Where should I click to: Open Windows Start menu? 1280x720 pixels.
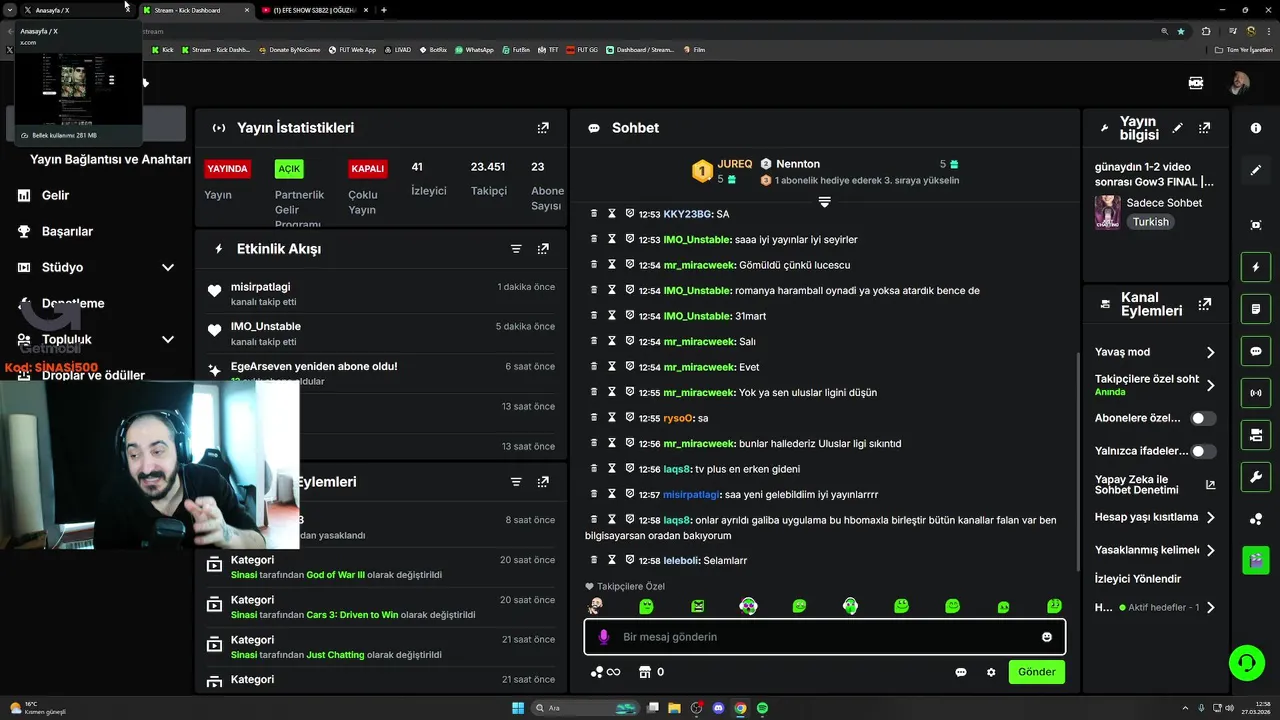(x=518, y=708)
